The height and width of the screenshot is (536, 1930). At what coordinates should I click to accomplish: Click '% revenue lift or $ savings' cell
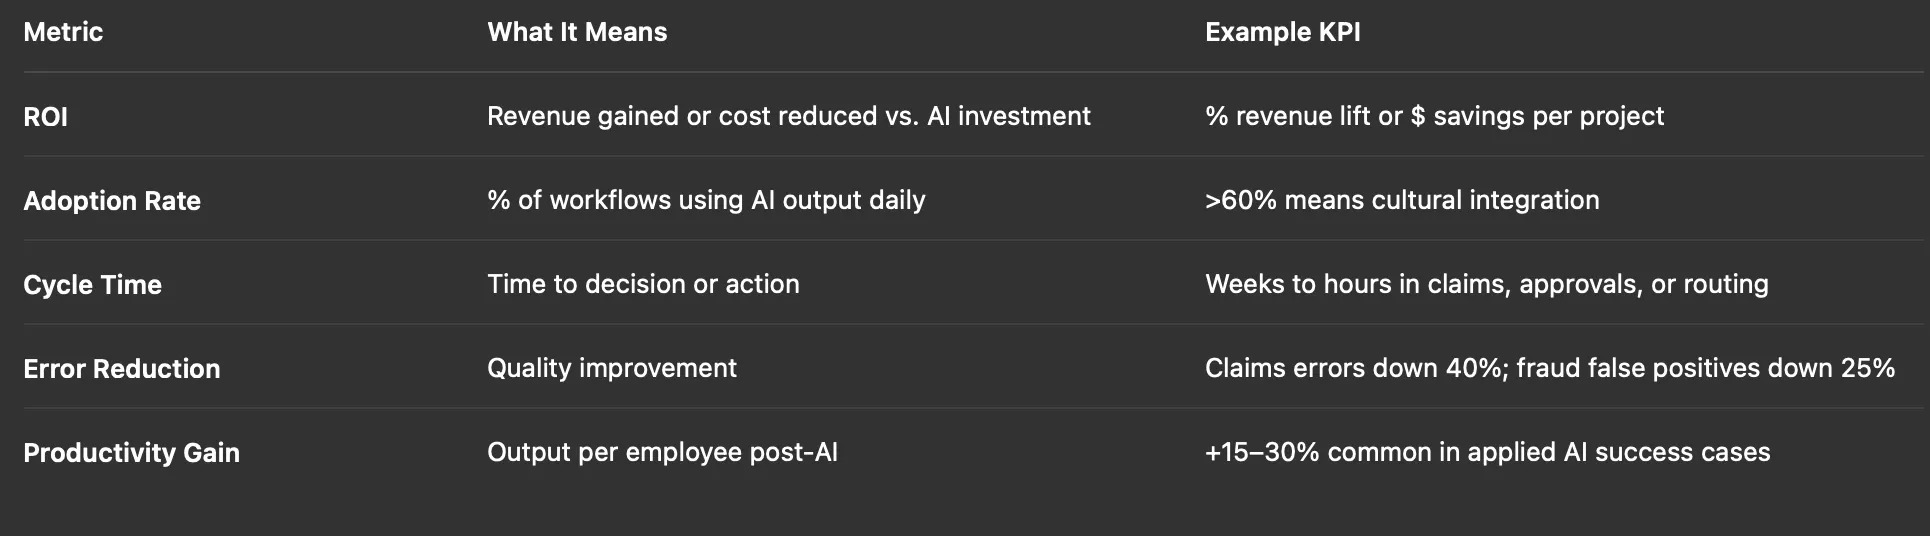[1434, 116]
